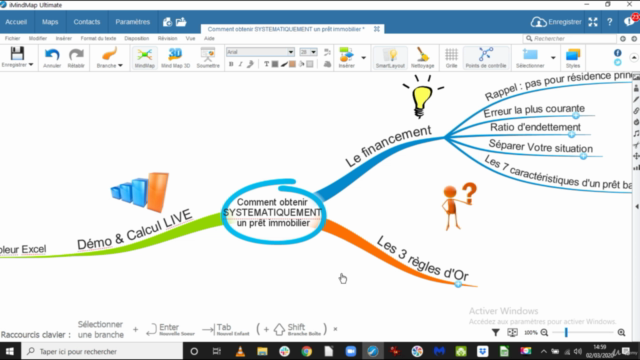Image resolution: width=640 pixels, height=360 pixels.
Task: Open the Paramètres tab
Action: pyautogui.click(x=133, y=22)
